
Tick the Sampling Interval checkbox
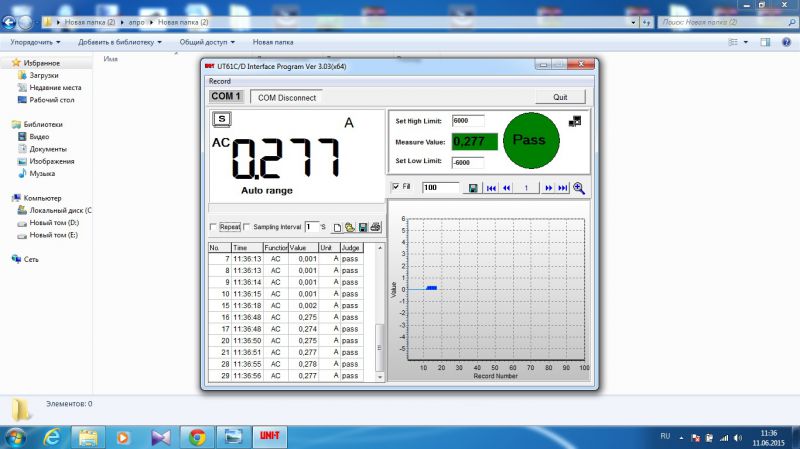click(x=247, y=227)
